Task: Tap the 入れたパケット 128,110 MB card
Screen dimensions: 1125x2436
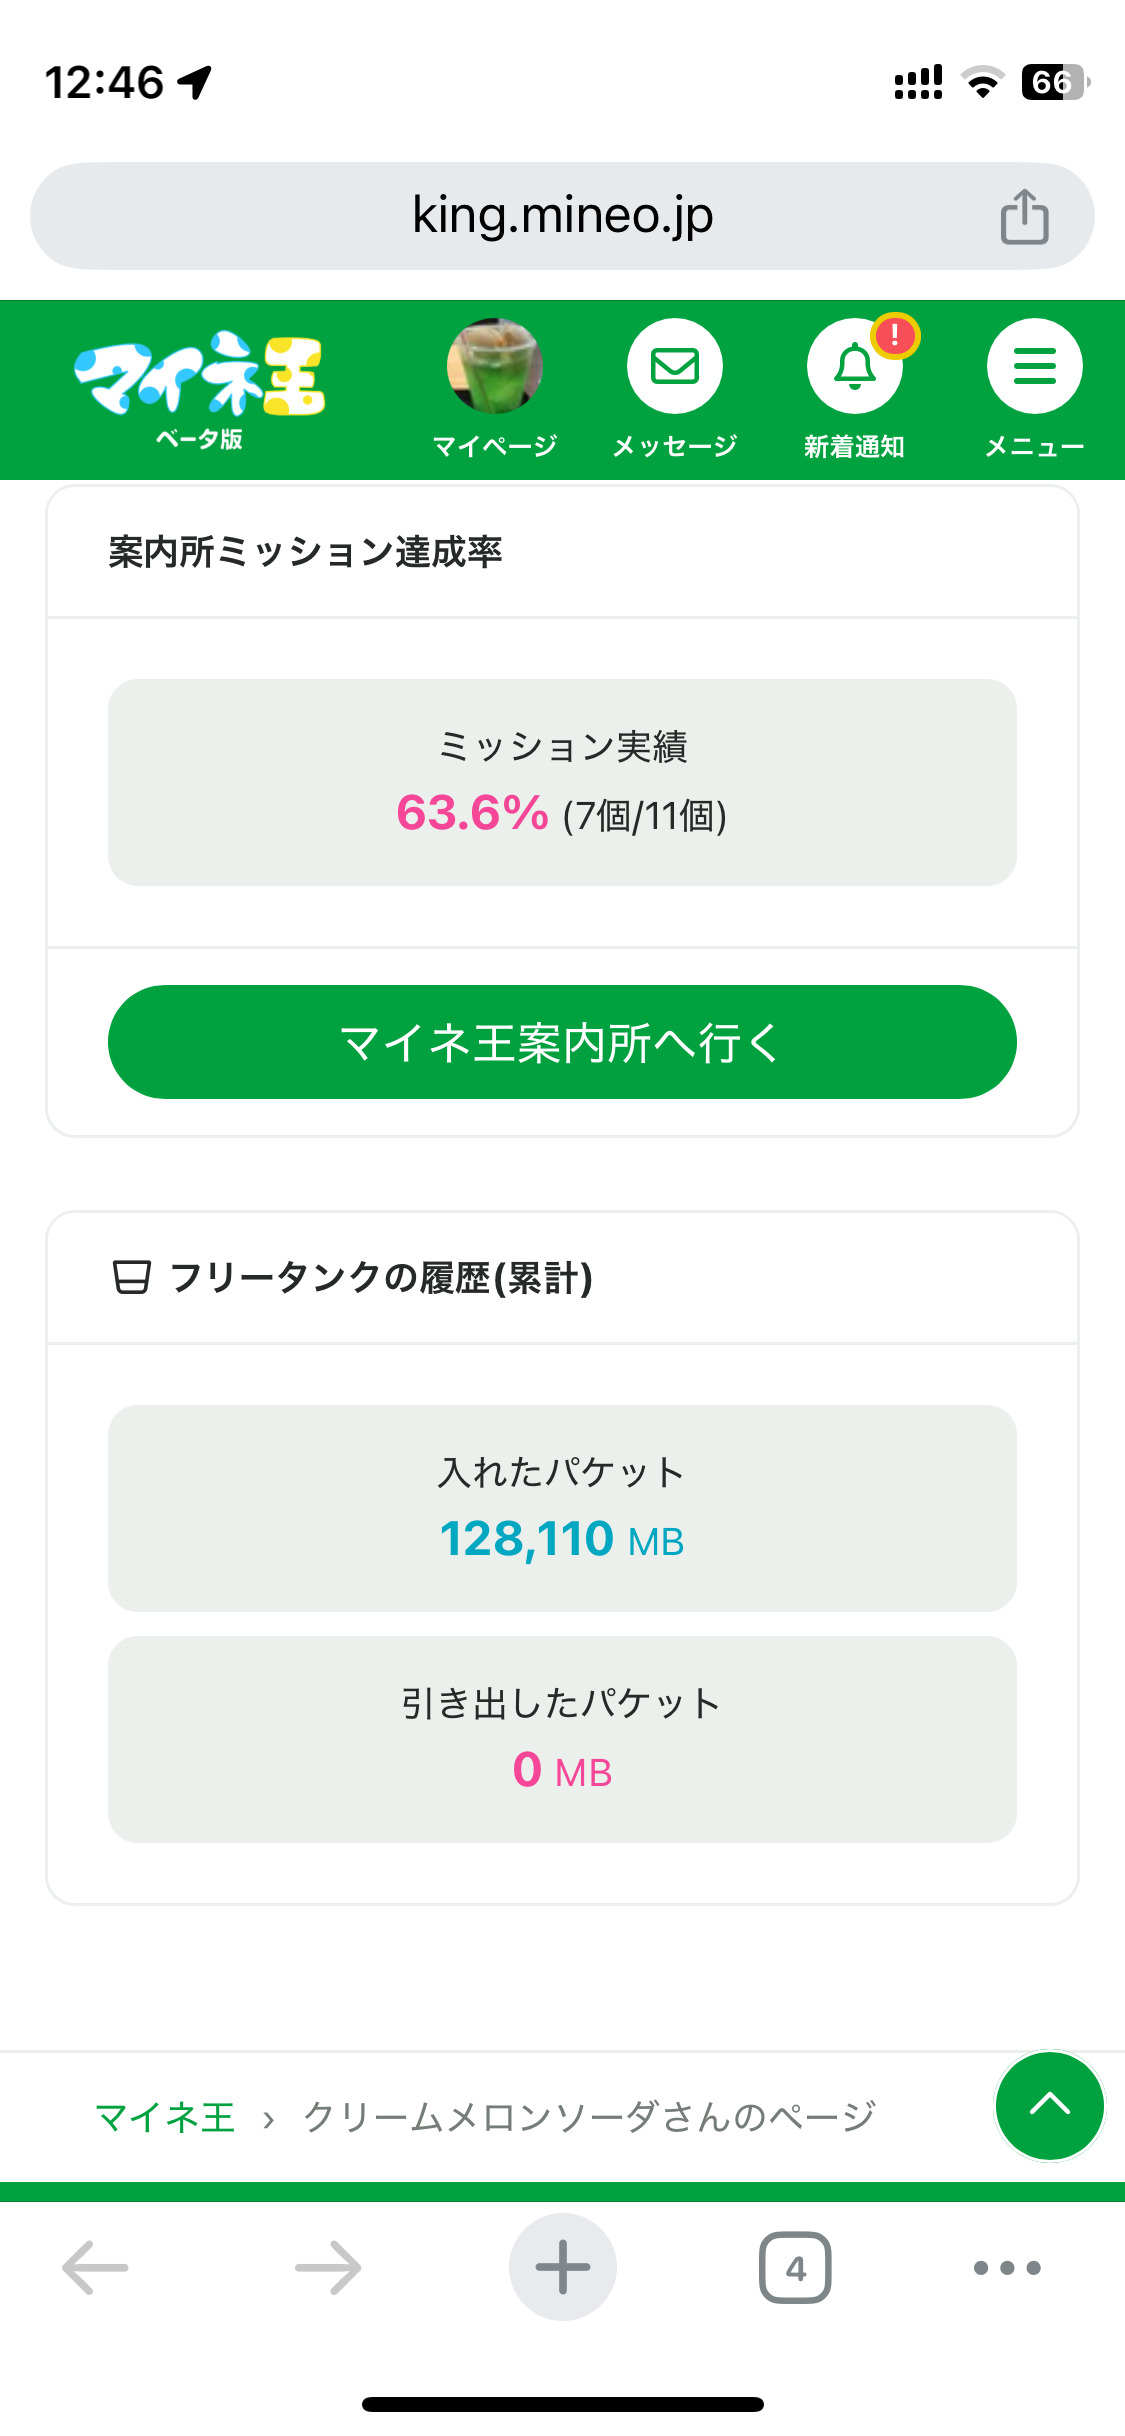Action: pyautogui.click(x=562, y=1508)
